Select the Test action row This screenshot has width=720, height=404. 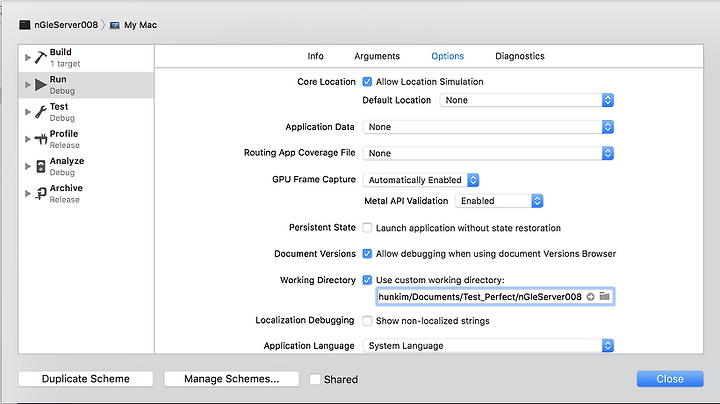86,112
